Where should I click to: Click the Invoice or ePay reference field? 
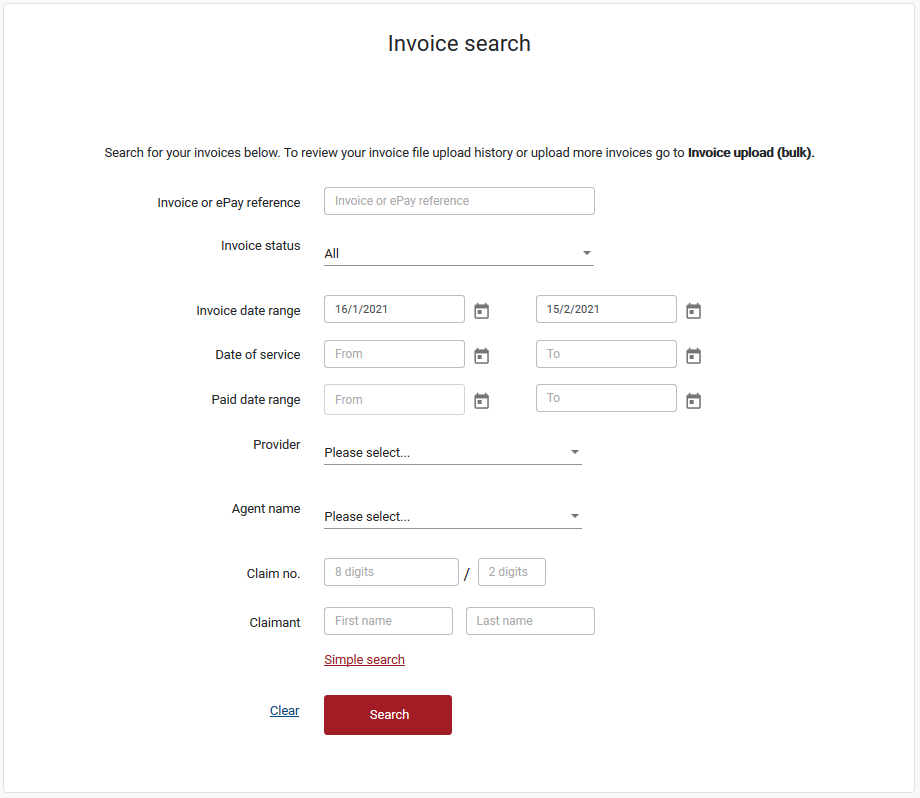click(458, 201)
